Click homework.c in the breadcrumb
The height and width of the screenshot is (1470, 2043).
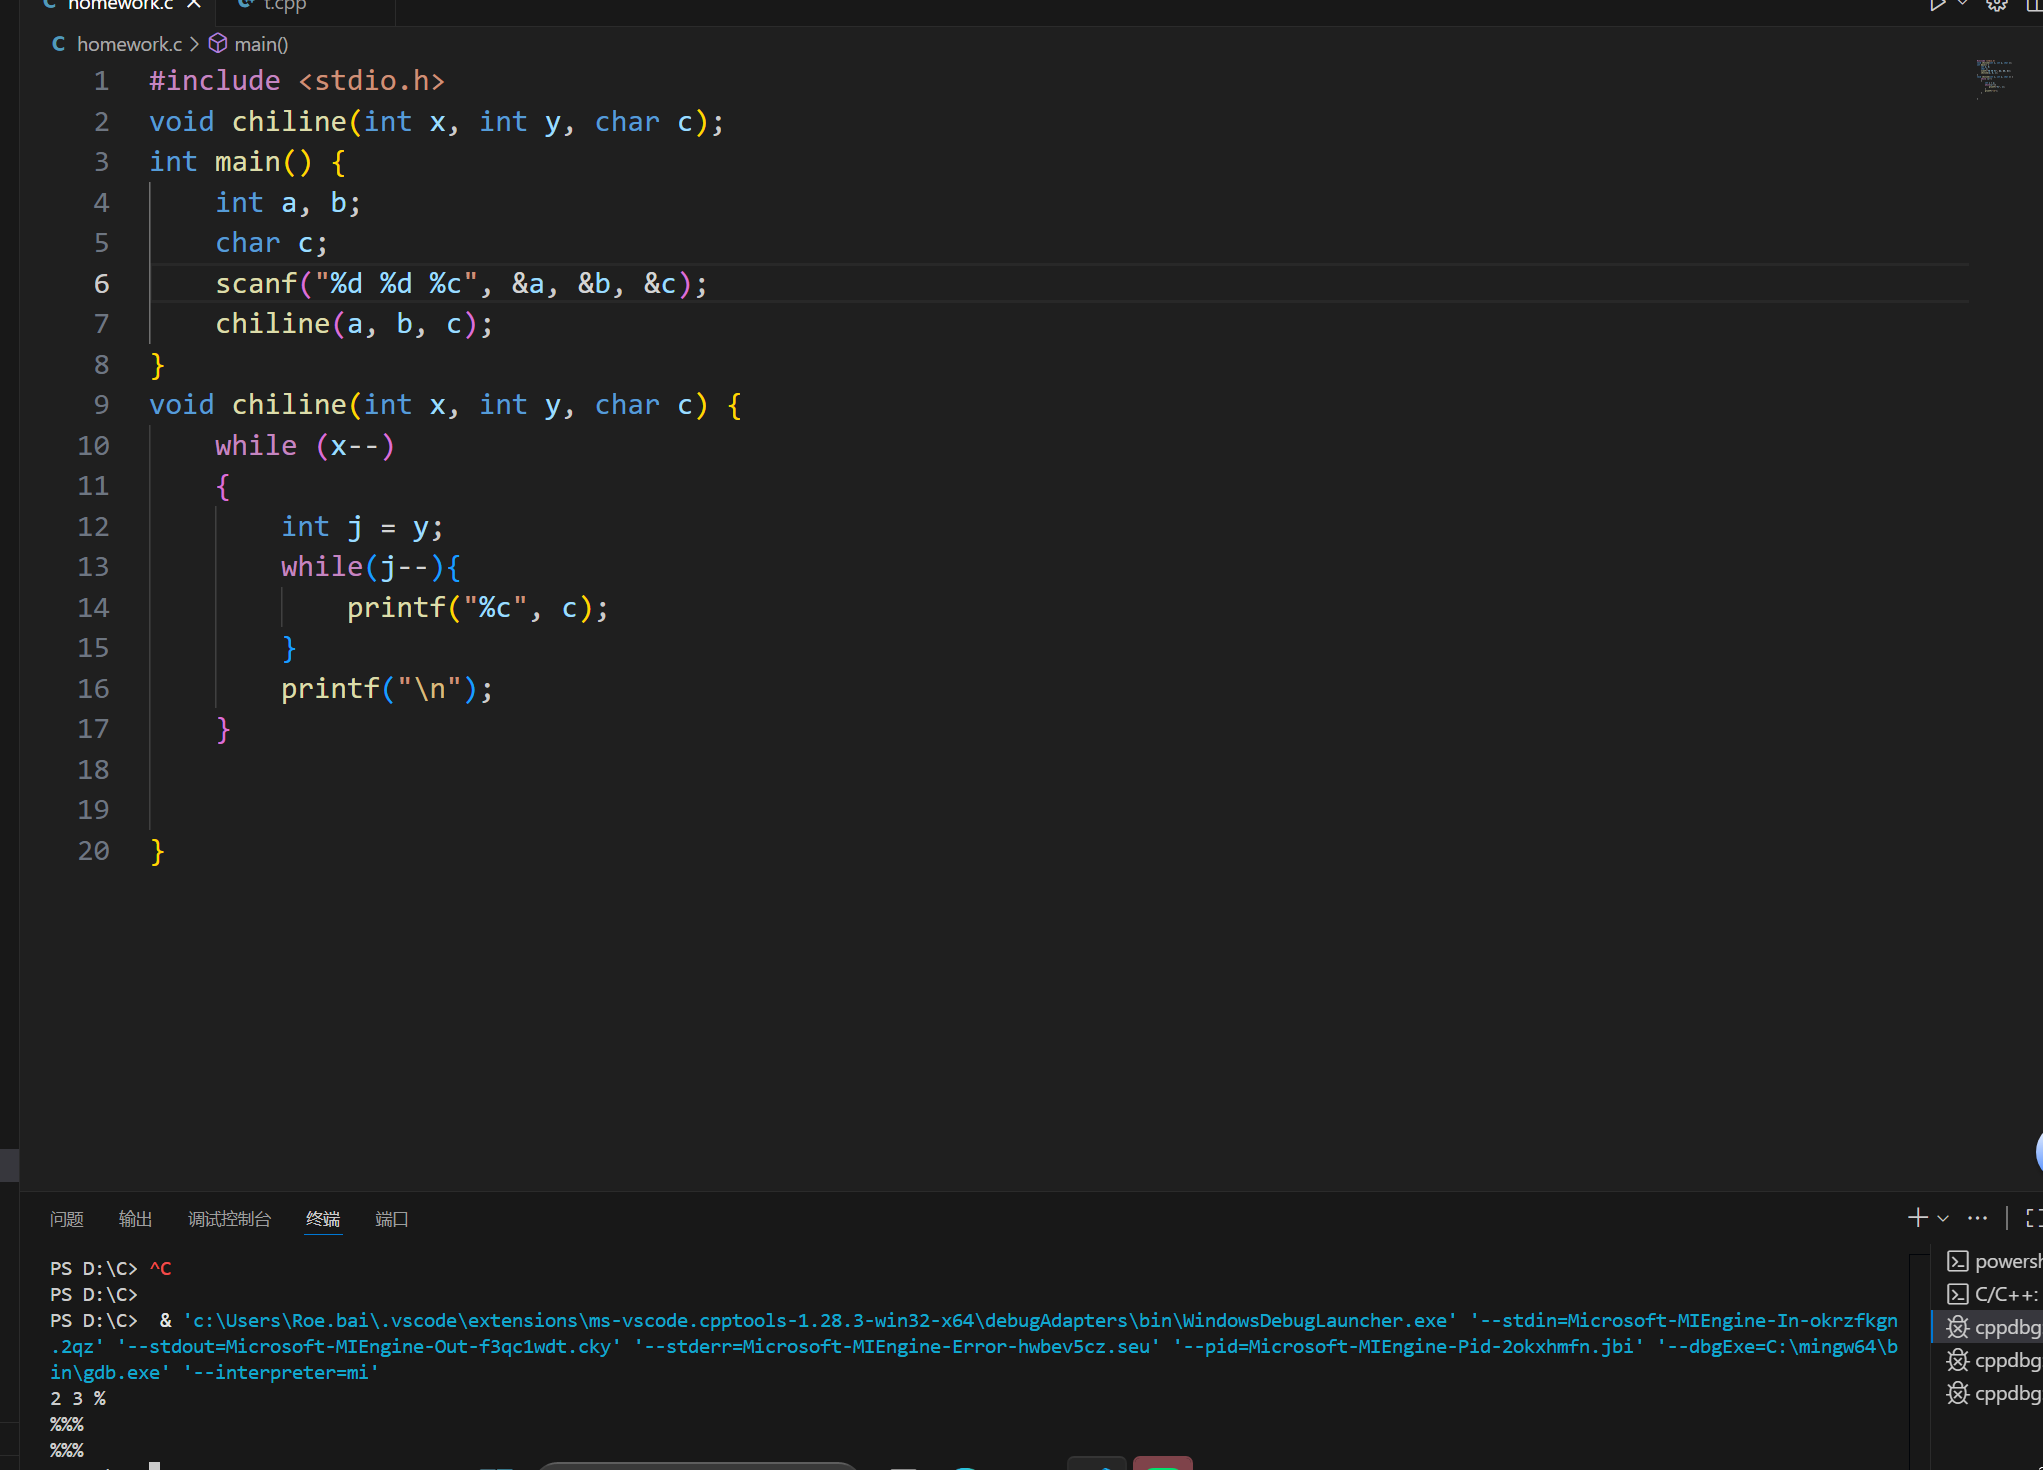pos(128,44)
